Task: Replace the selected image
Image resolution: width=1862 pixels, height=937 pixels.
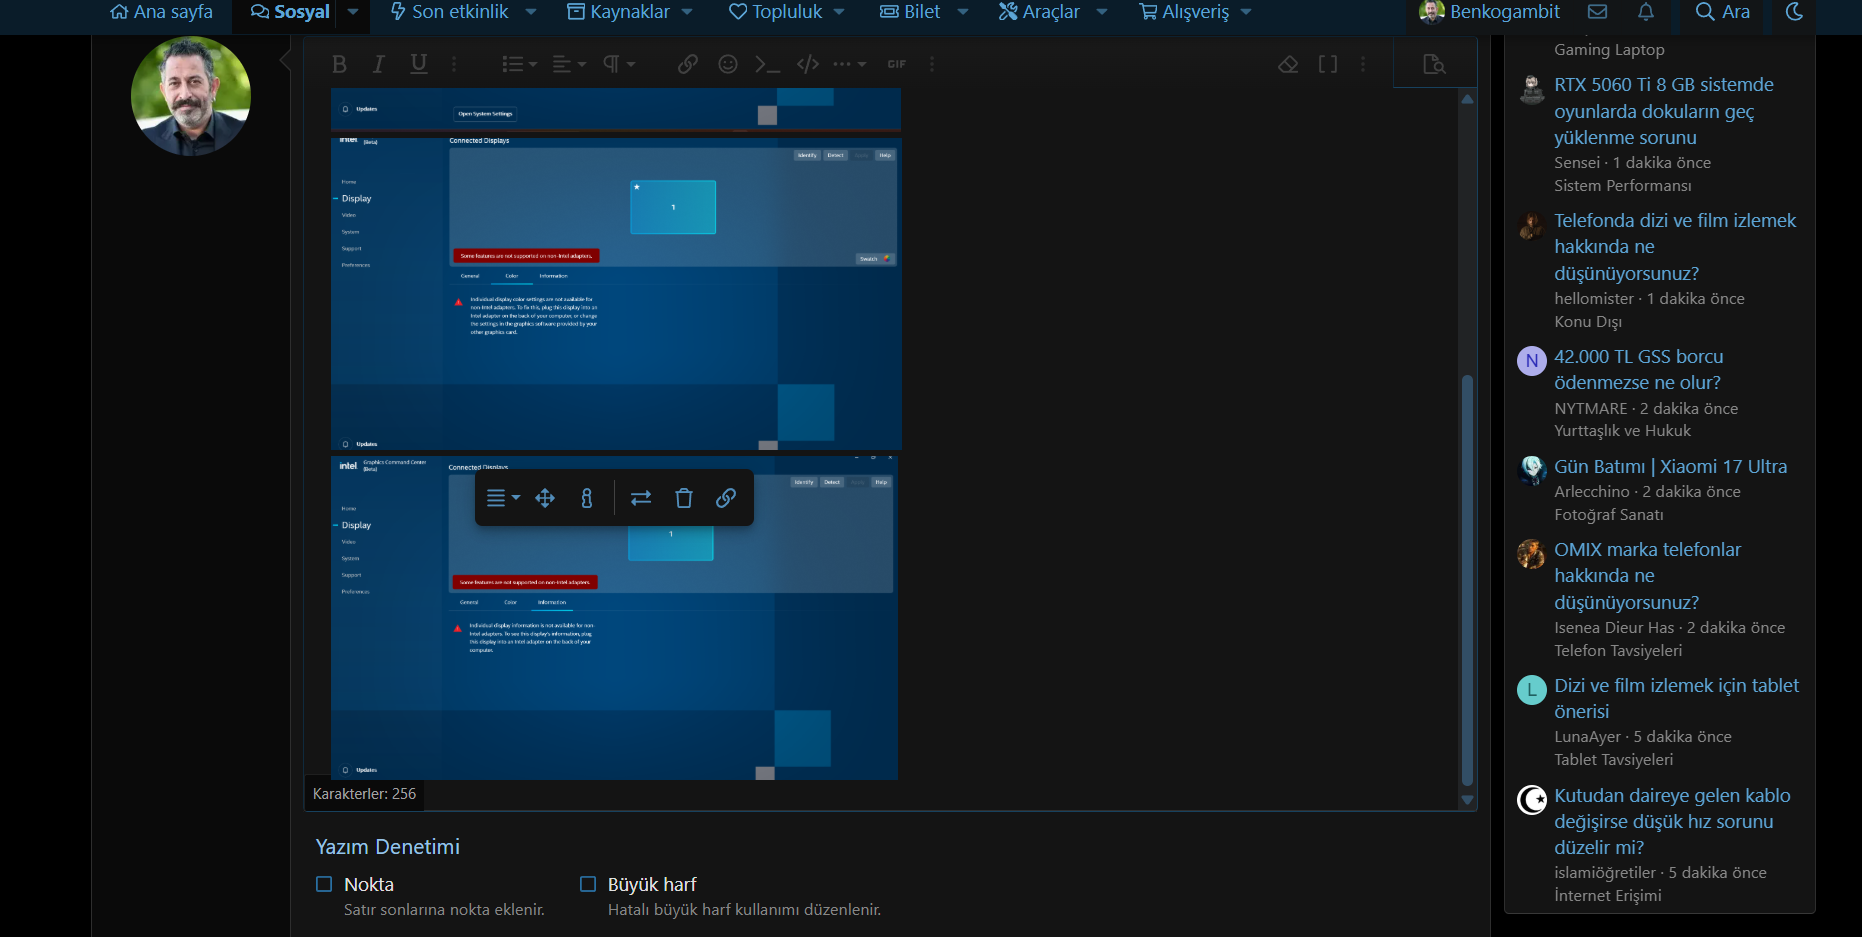Action: coord(641,498)
